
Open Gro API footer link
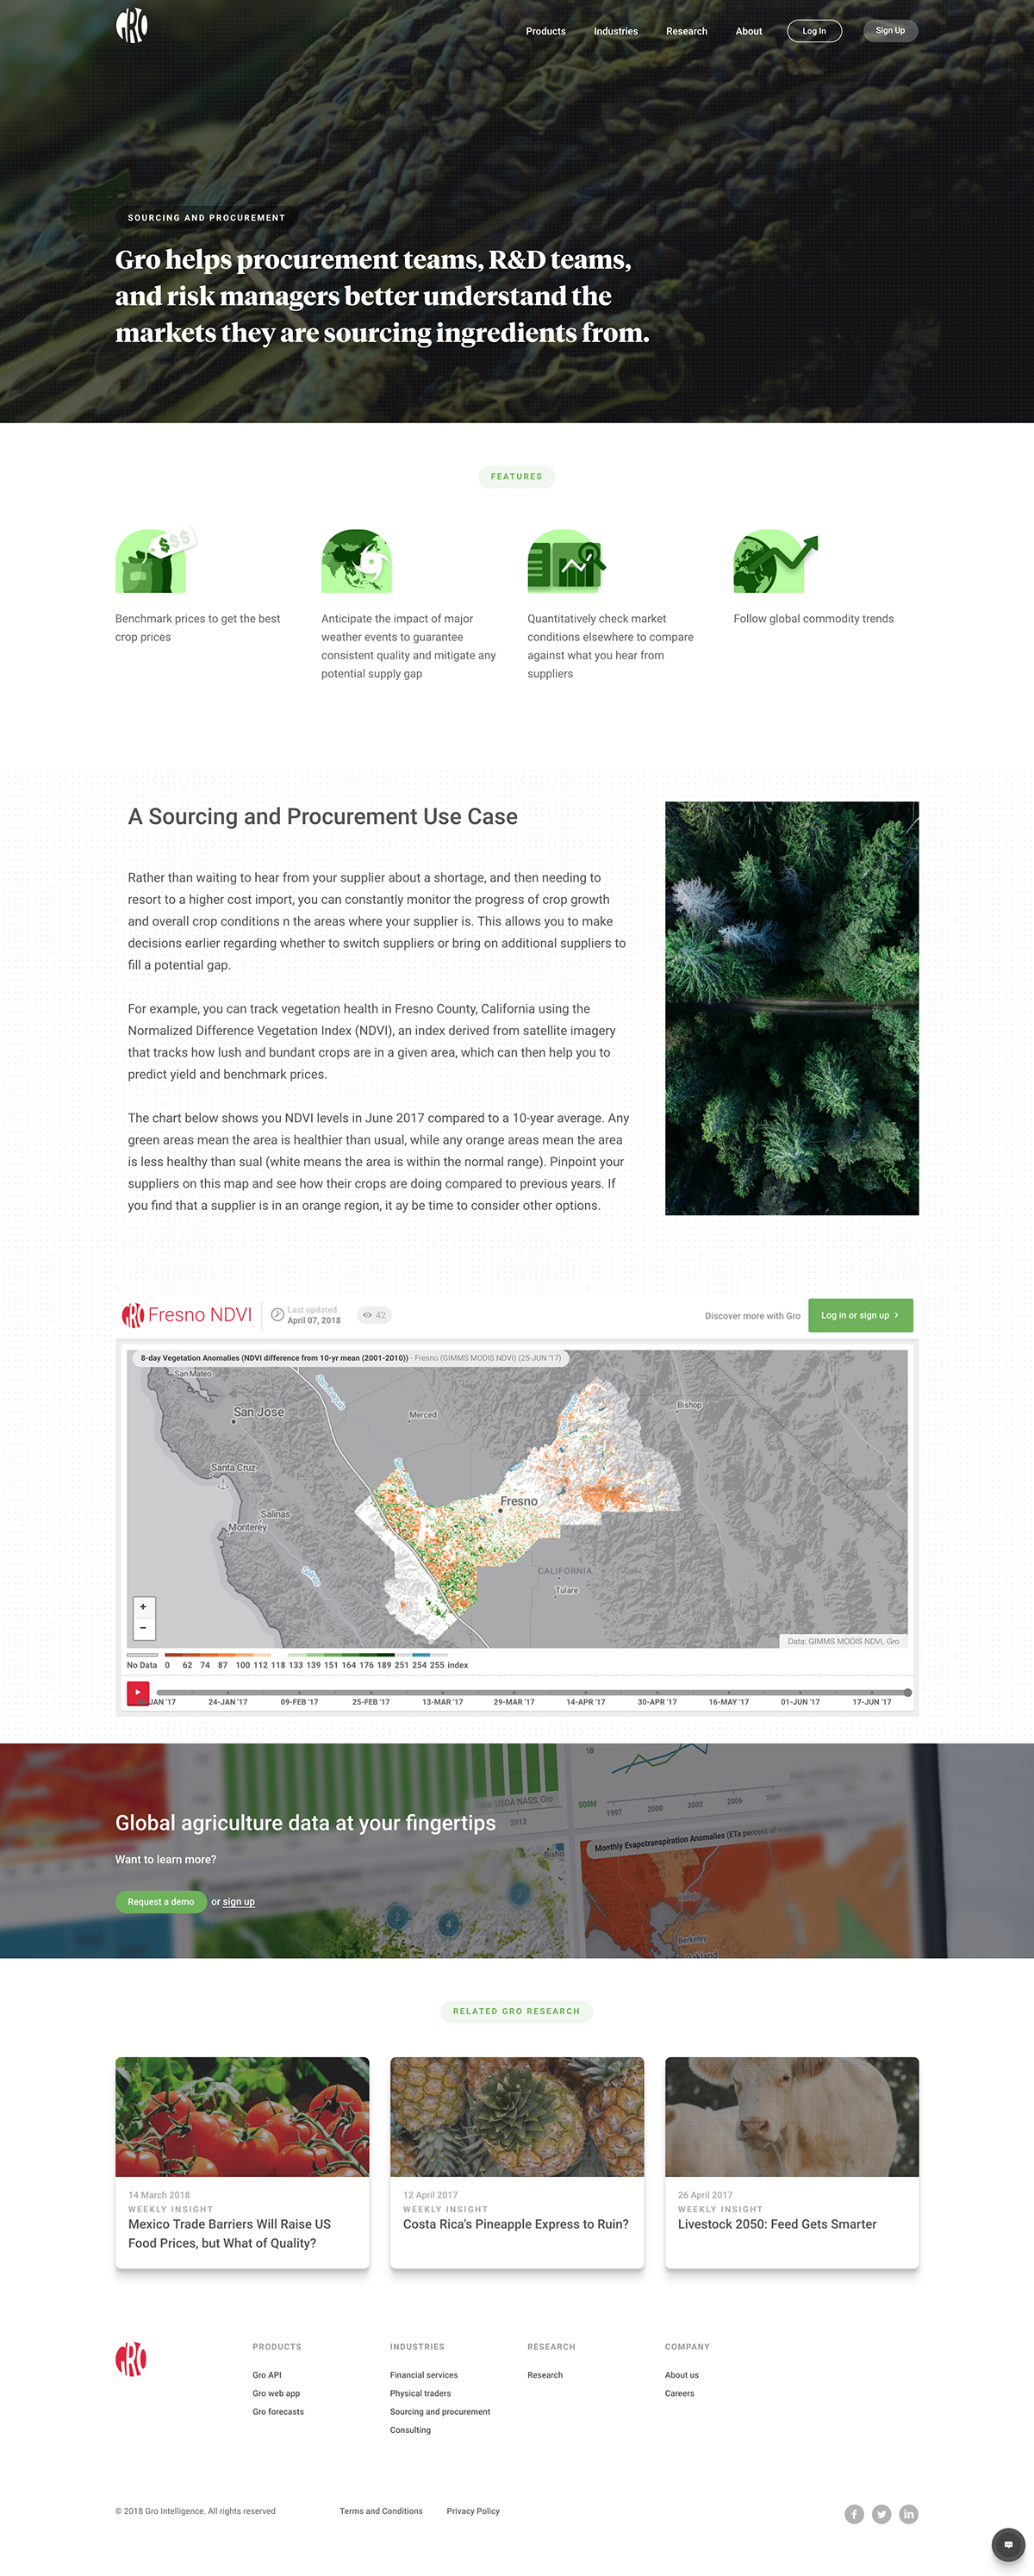point(267,2375)
